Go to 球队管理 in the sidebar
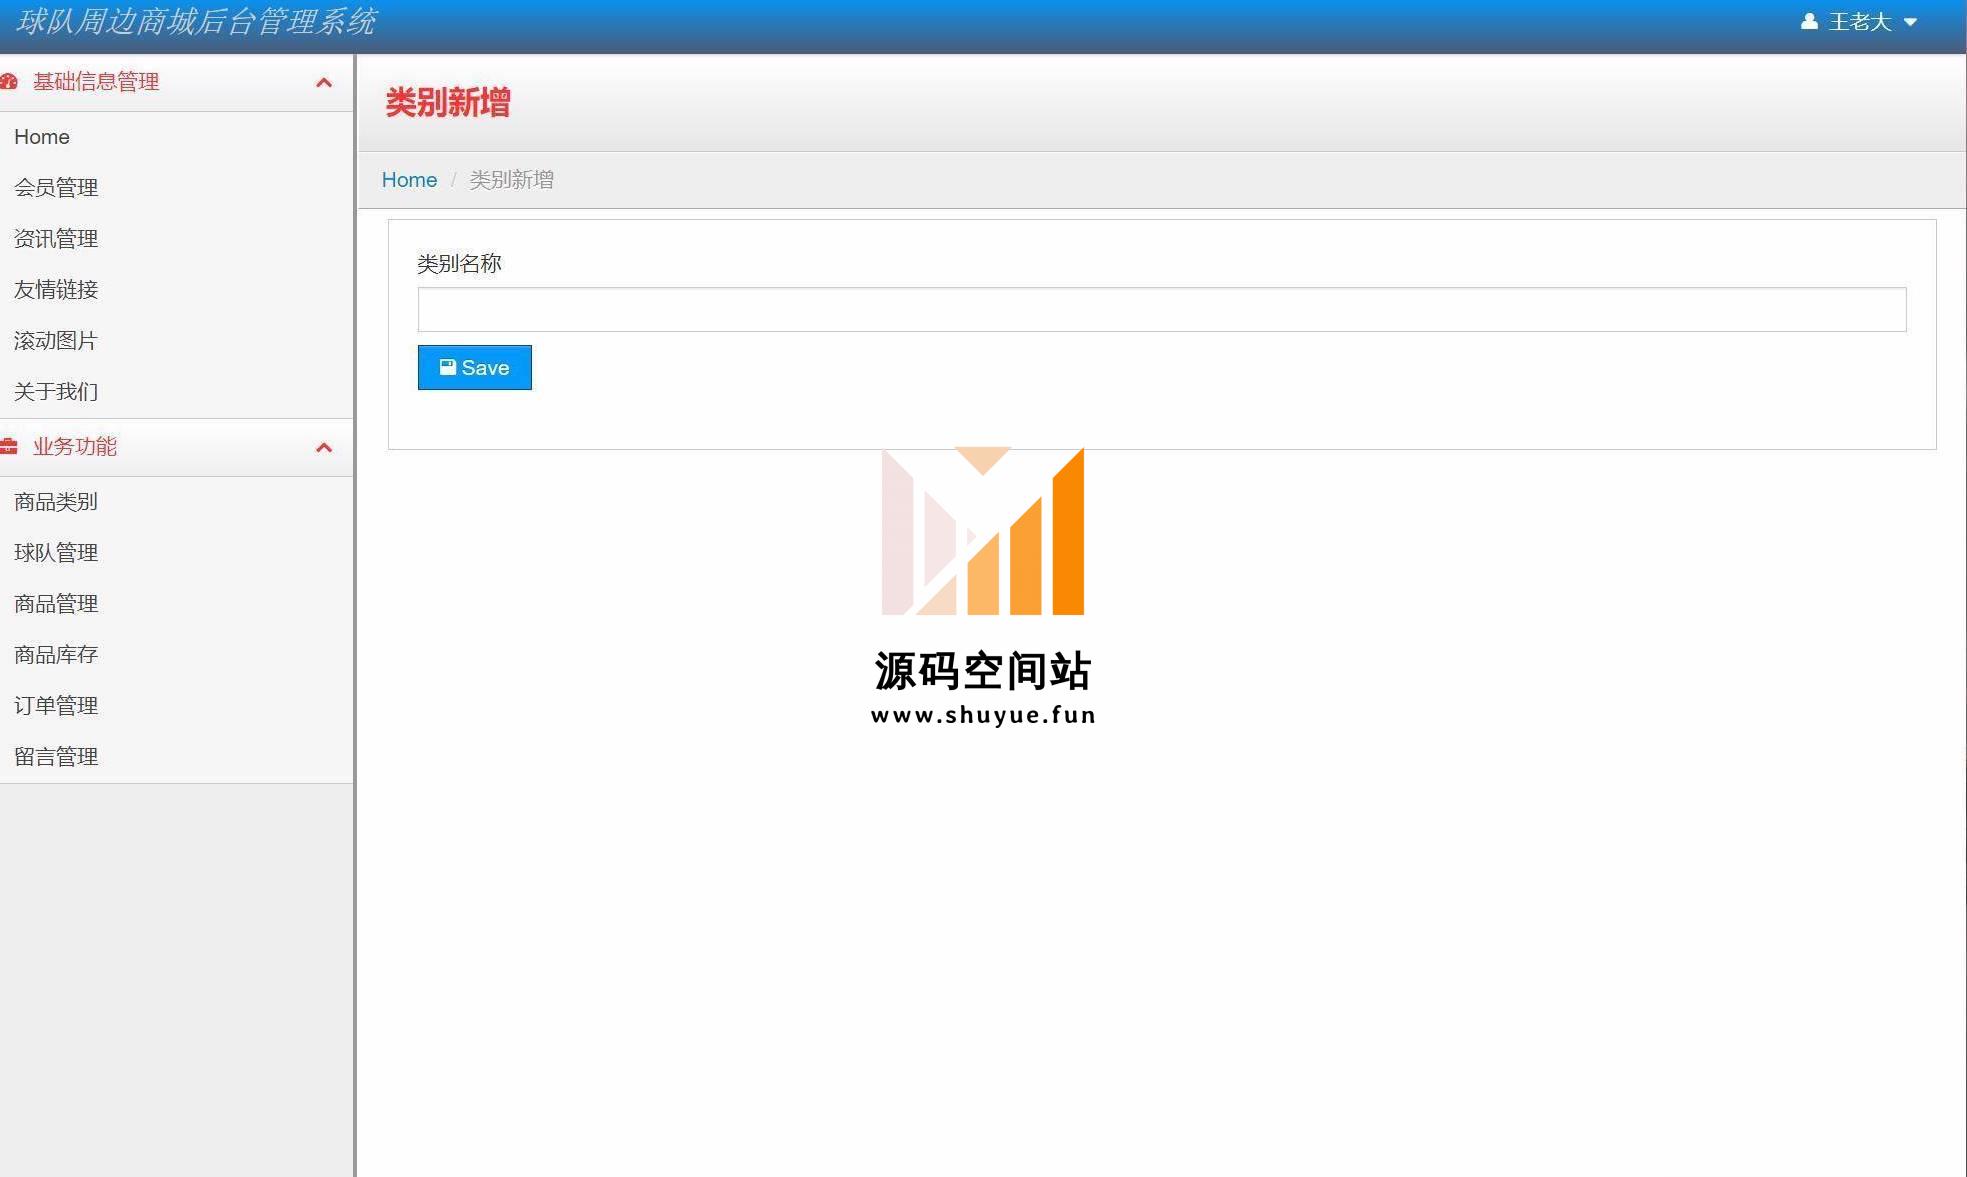The height and width of the screenshot is (1177, 1967). pos(56,553)
